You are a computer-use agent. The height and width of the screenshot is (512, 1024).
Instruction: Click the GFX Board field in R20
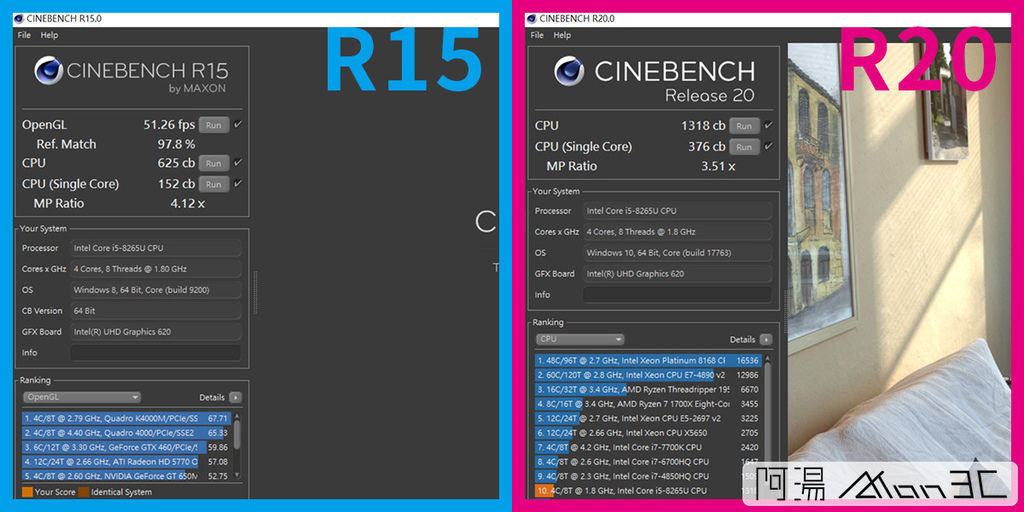pyautogui.click(x=677, y=274)
